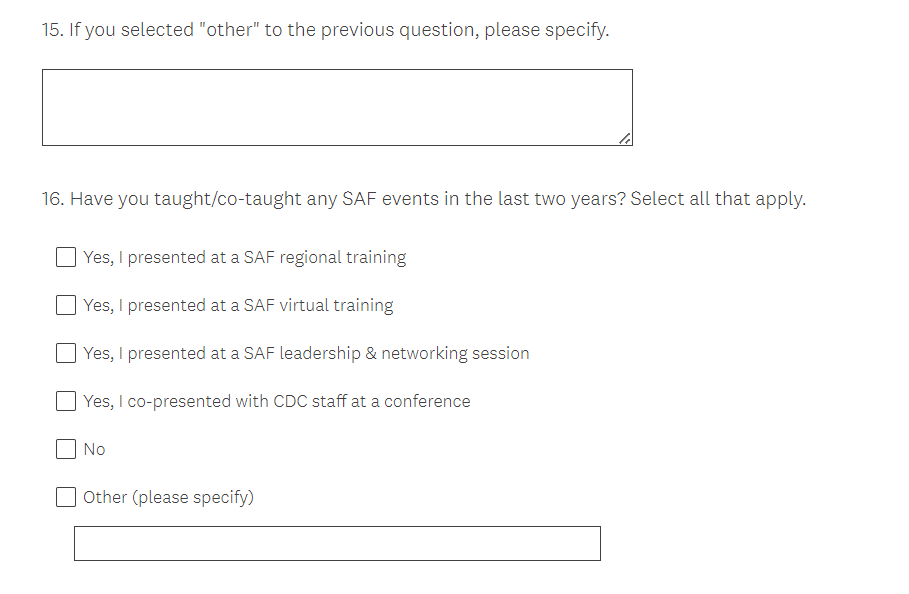This screenshot has height=594, width=909.
Task: Check the co-presented with CDC staff box
Action: pyautogui.click(x=66, y=401)
